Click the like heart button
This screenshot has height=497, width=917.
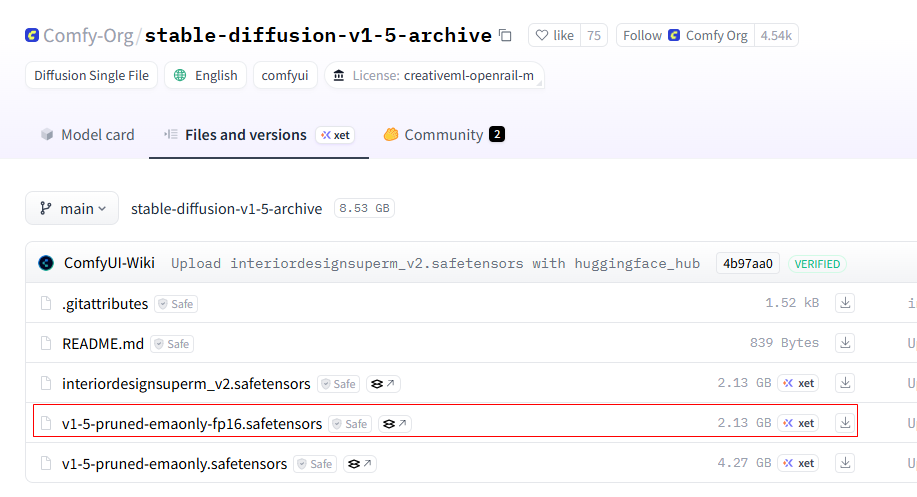tap(554, 35)
